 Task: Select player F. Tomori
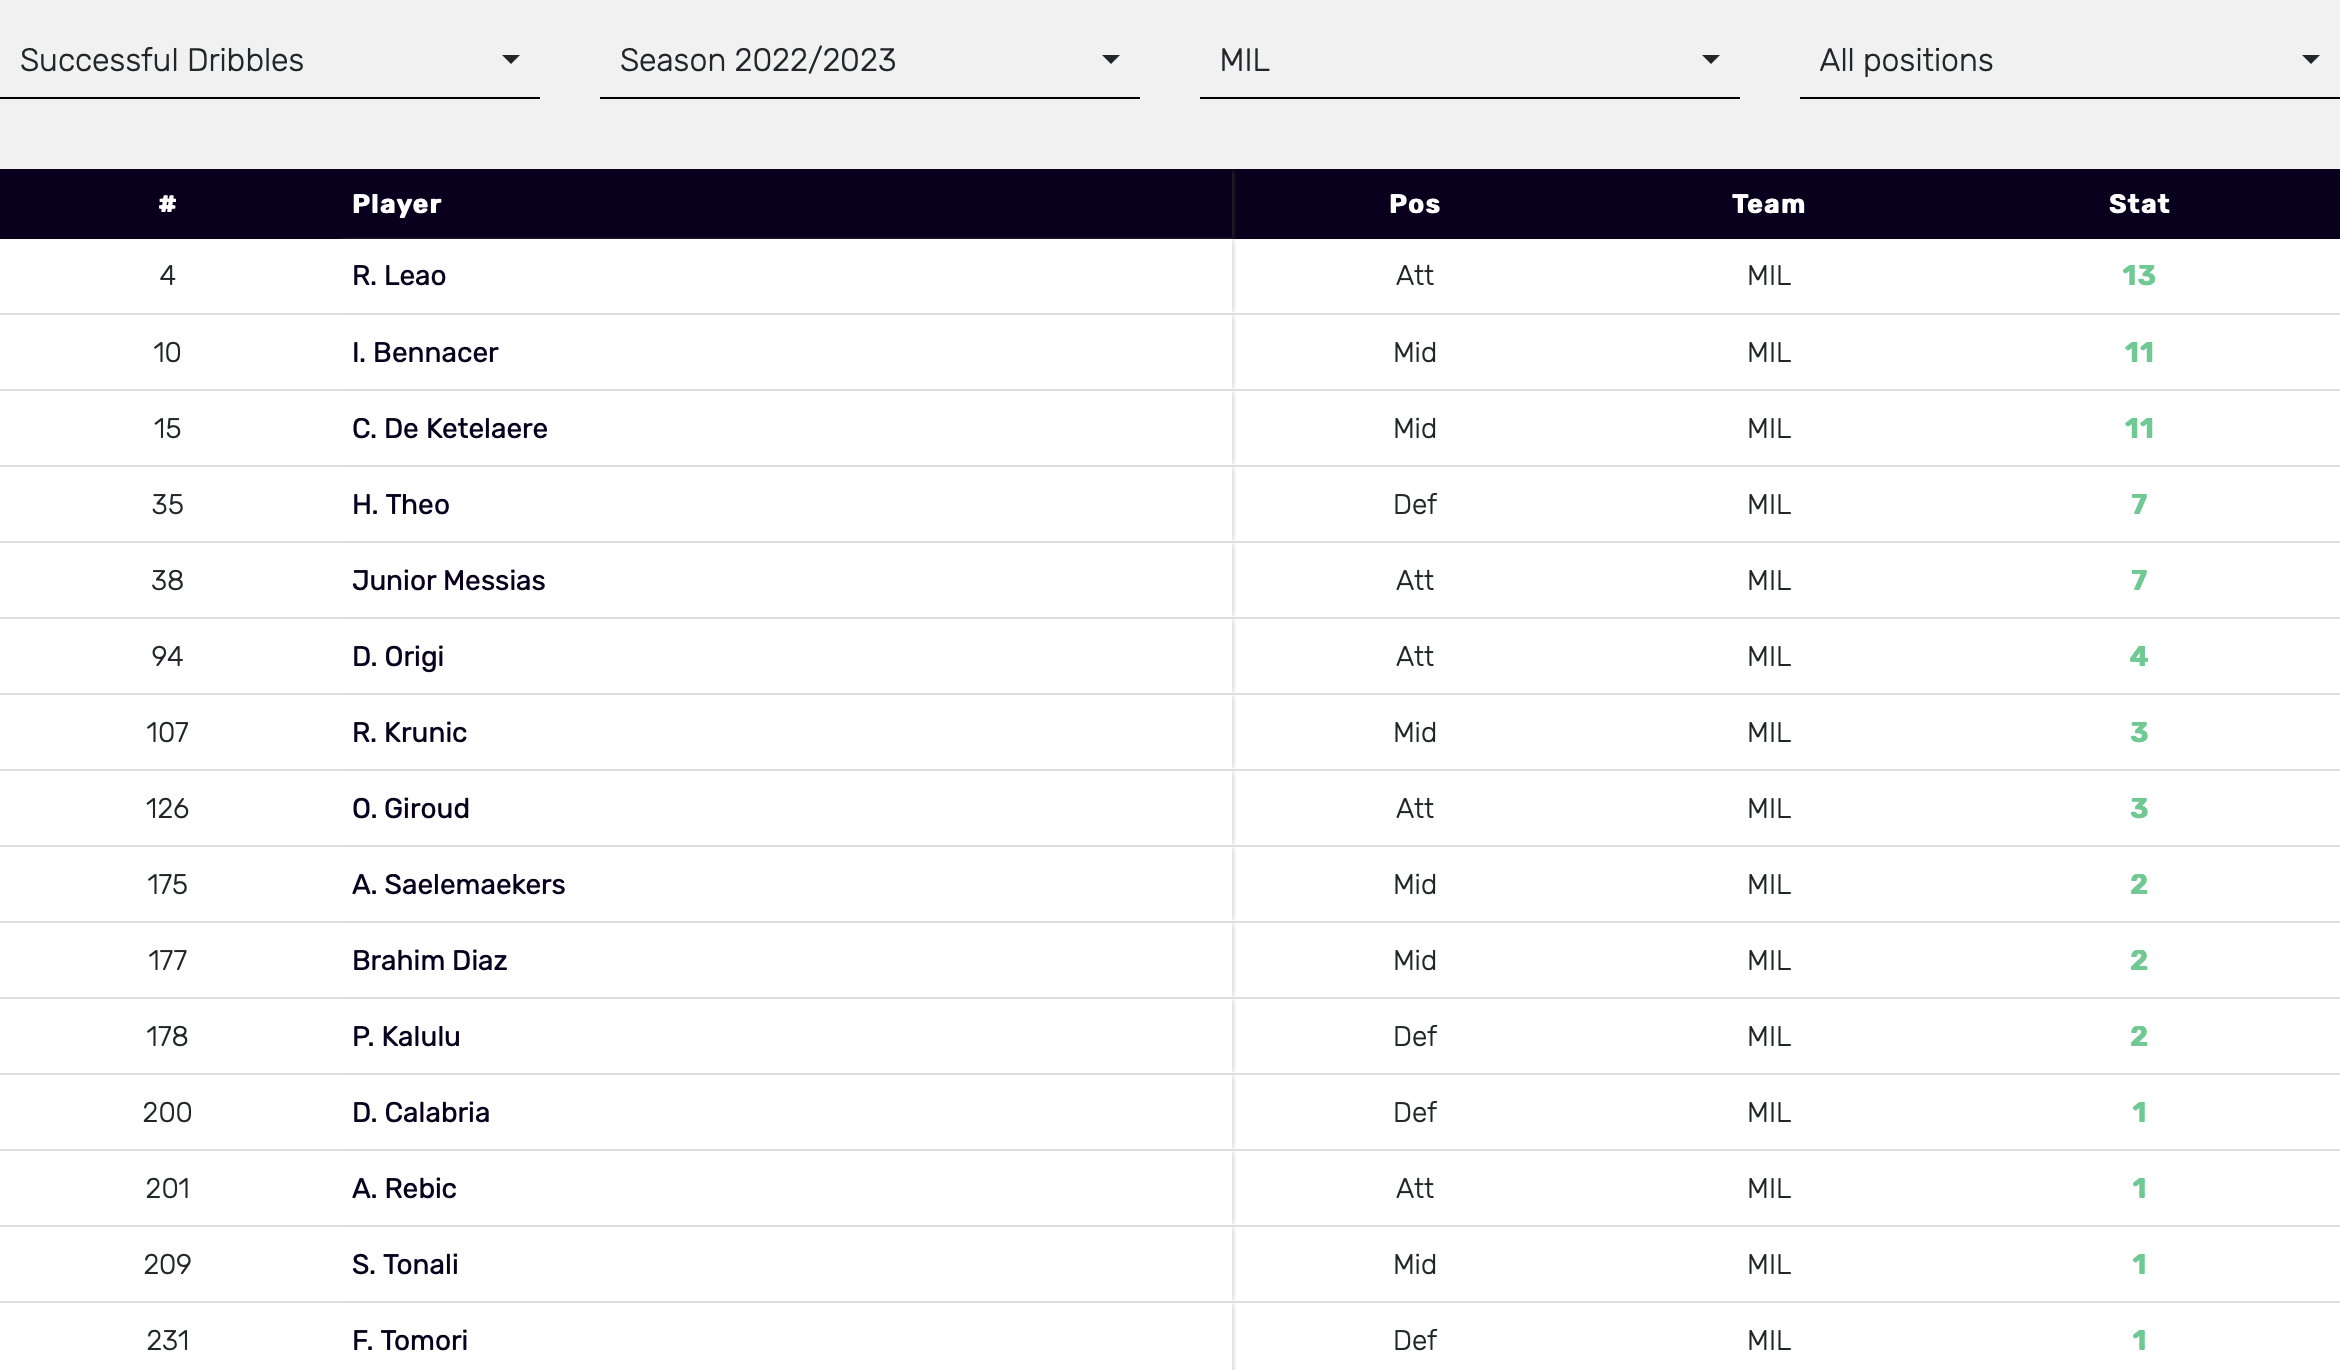tap(410, 1340)
